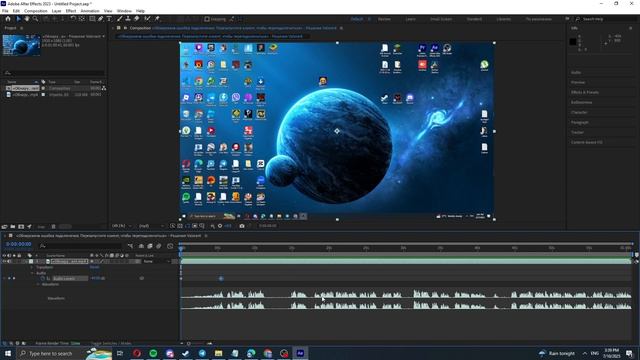Open the Windows Start menu
This screenshot has height=360, width=640.
(8, 353)
